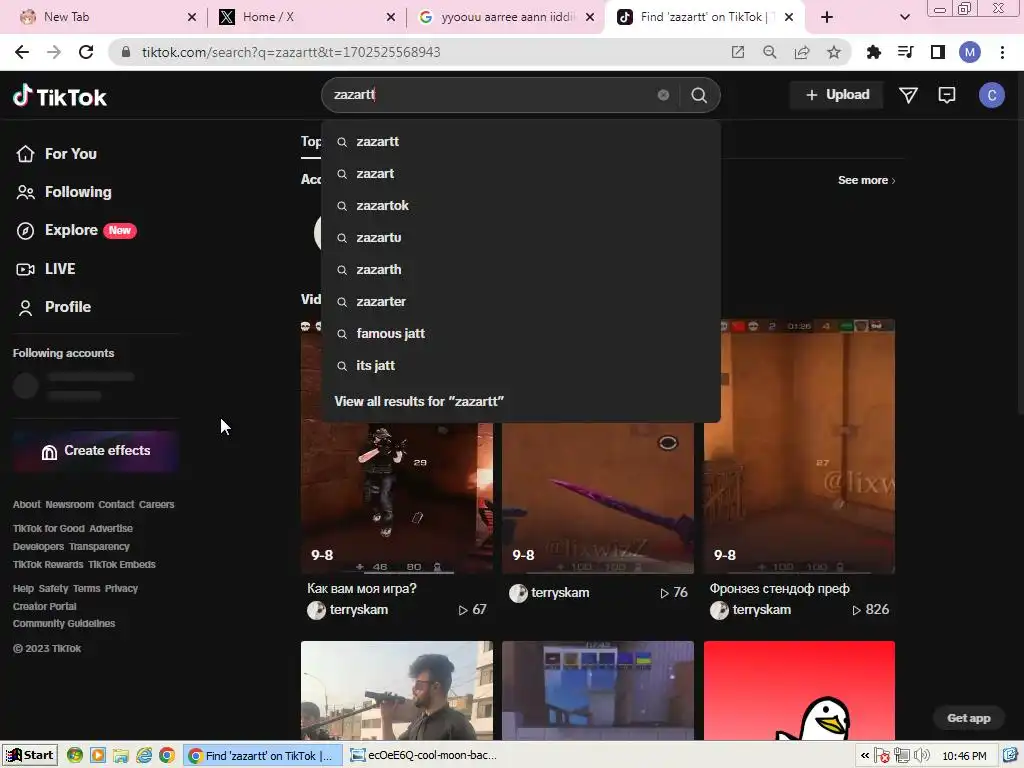1024x768 pixels.
Task: Open terryskam profile under the 826-play video
Action: tap(761, 610)
